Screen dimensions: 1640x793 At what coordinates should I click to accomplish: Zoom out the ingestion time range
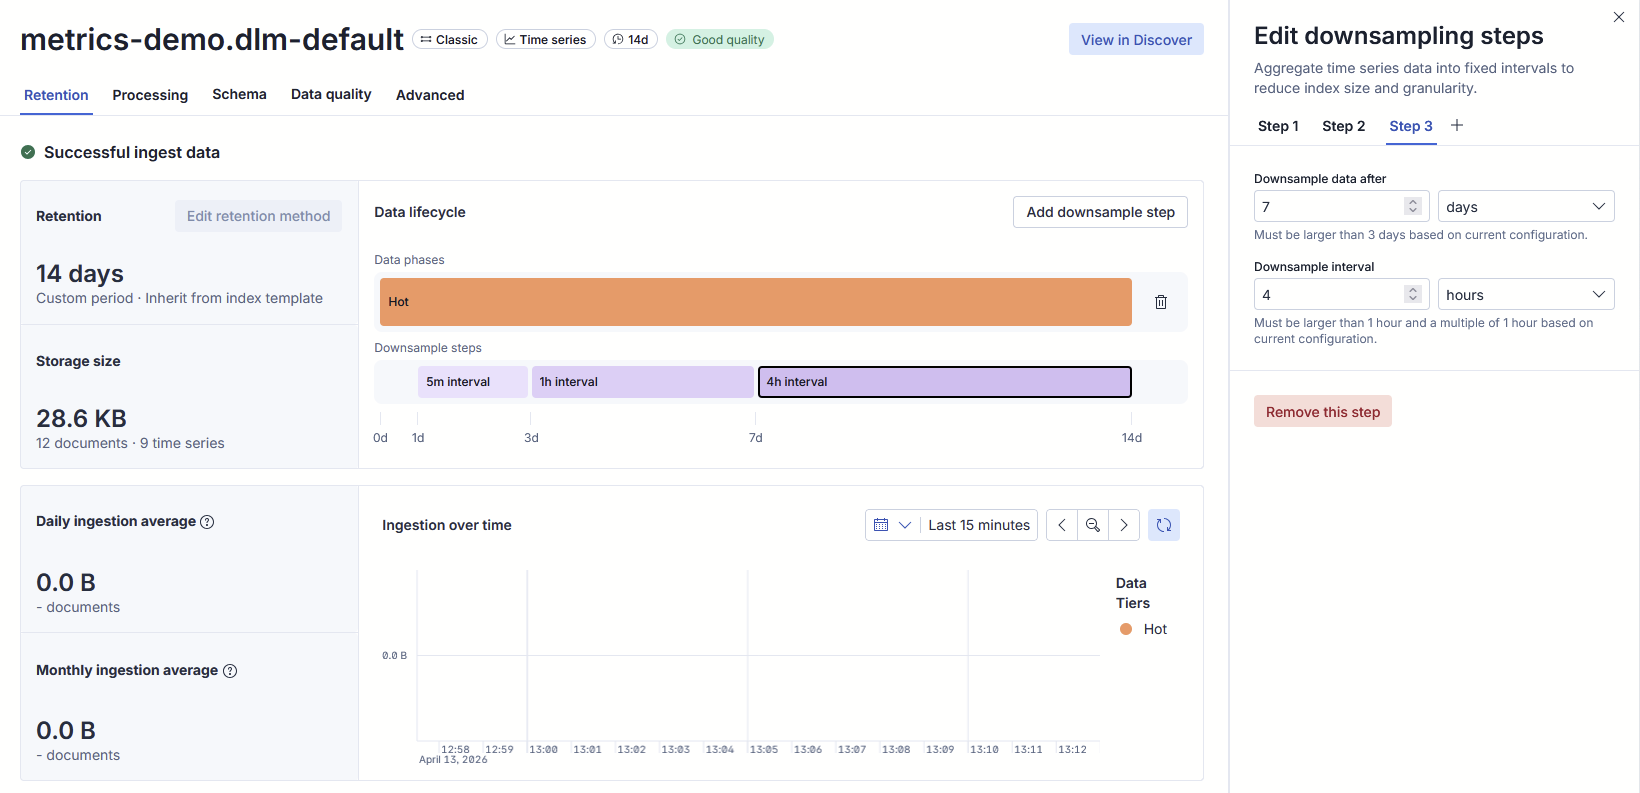click(x=1093, y=525)
